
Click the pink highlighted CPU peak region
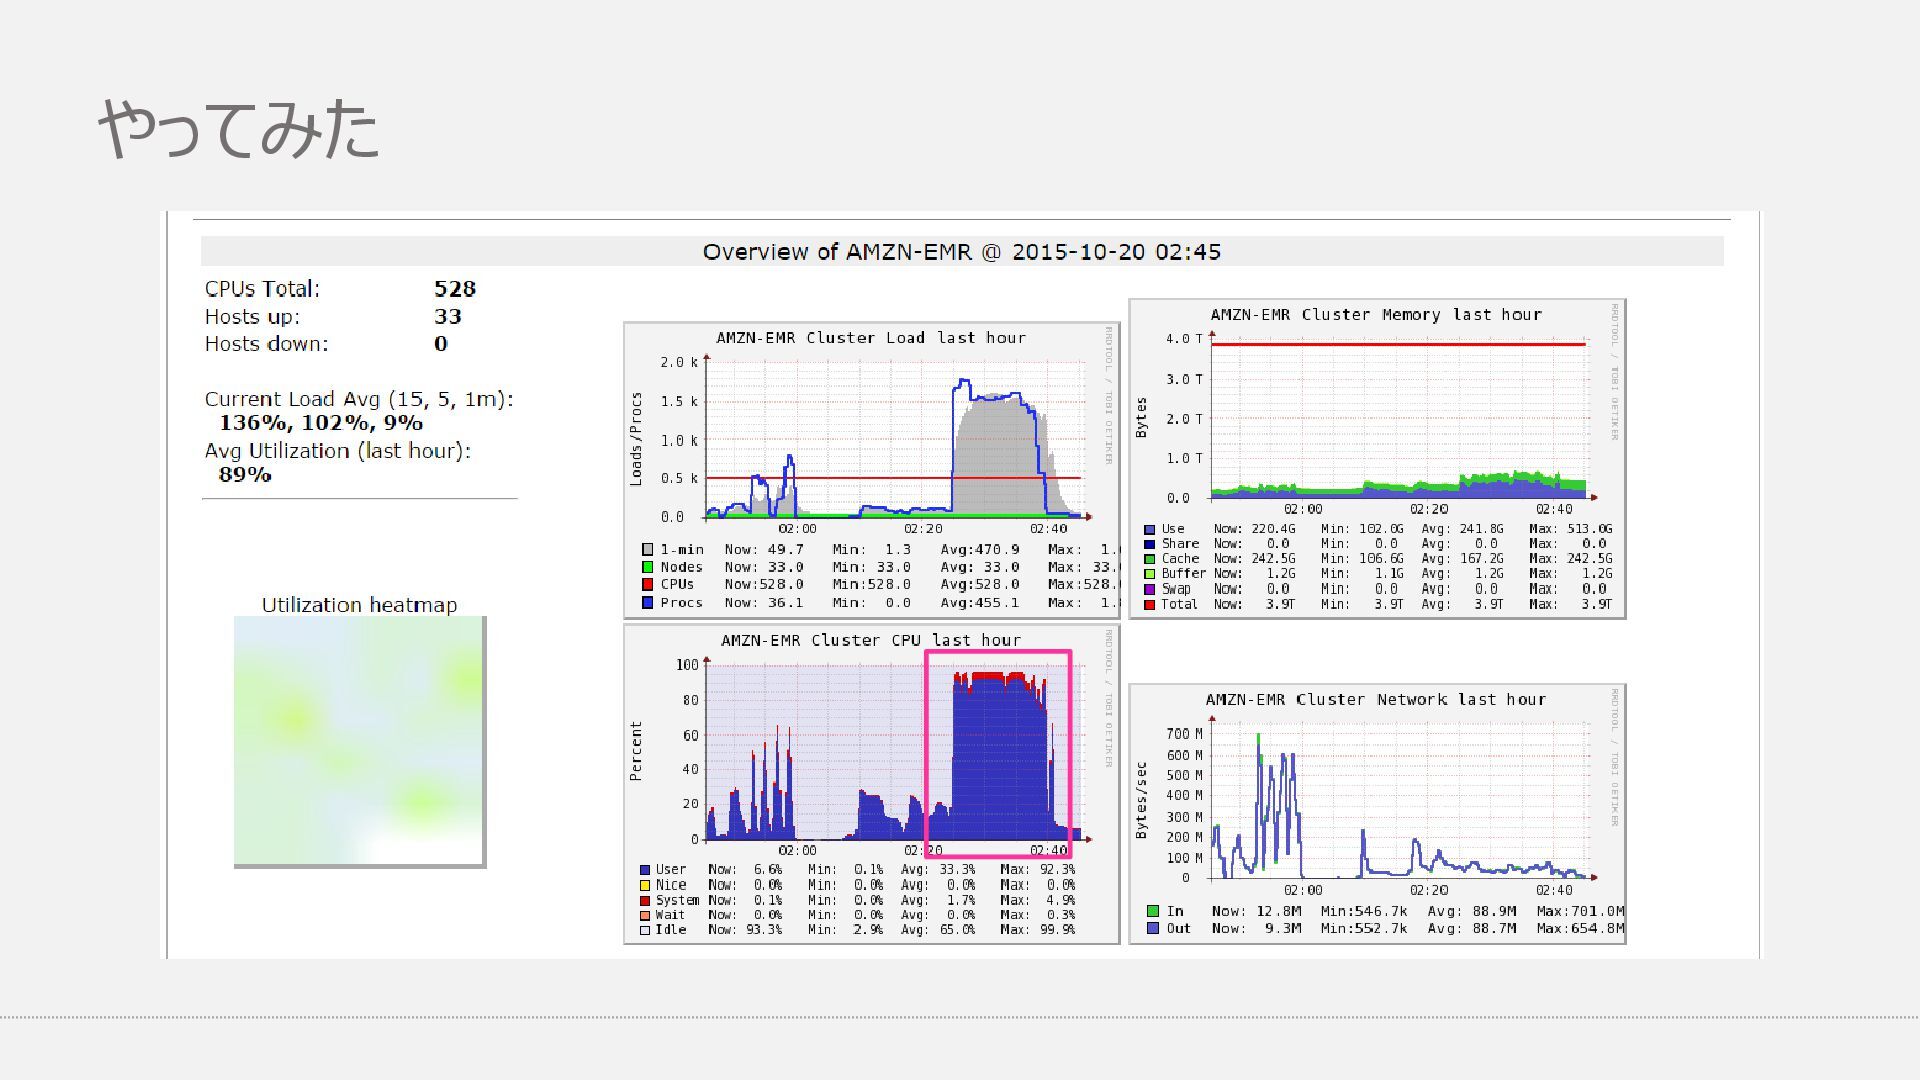pos(998,755)
